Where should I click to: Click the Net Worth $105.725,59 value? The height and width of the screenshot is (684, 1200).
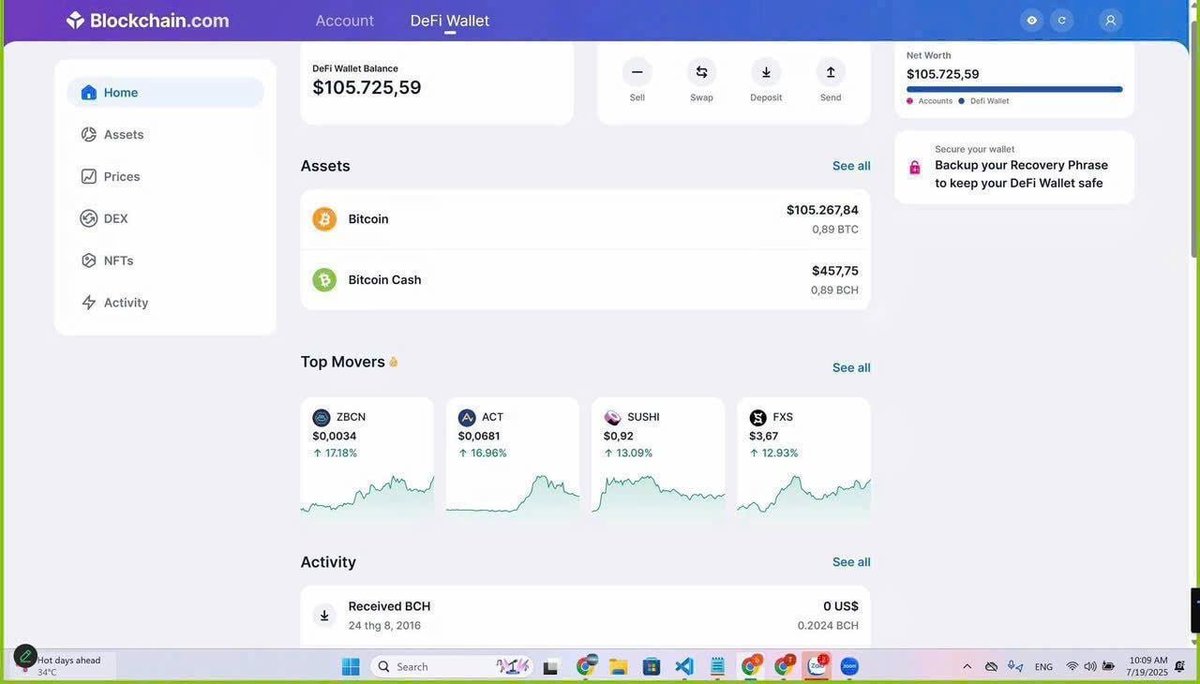pos(943,74)
